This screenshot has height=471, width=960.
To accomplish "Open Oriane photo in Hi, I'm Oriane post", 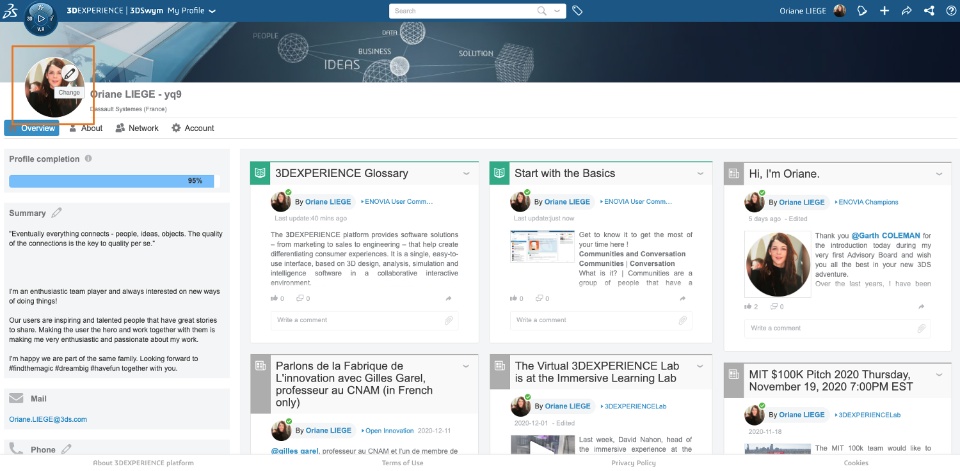I will 778,265.
